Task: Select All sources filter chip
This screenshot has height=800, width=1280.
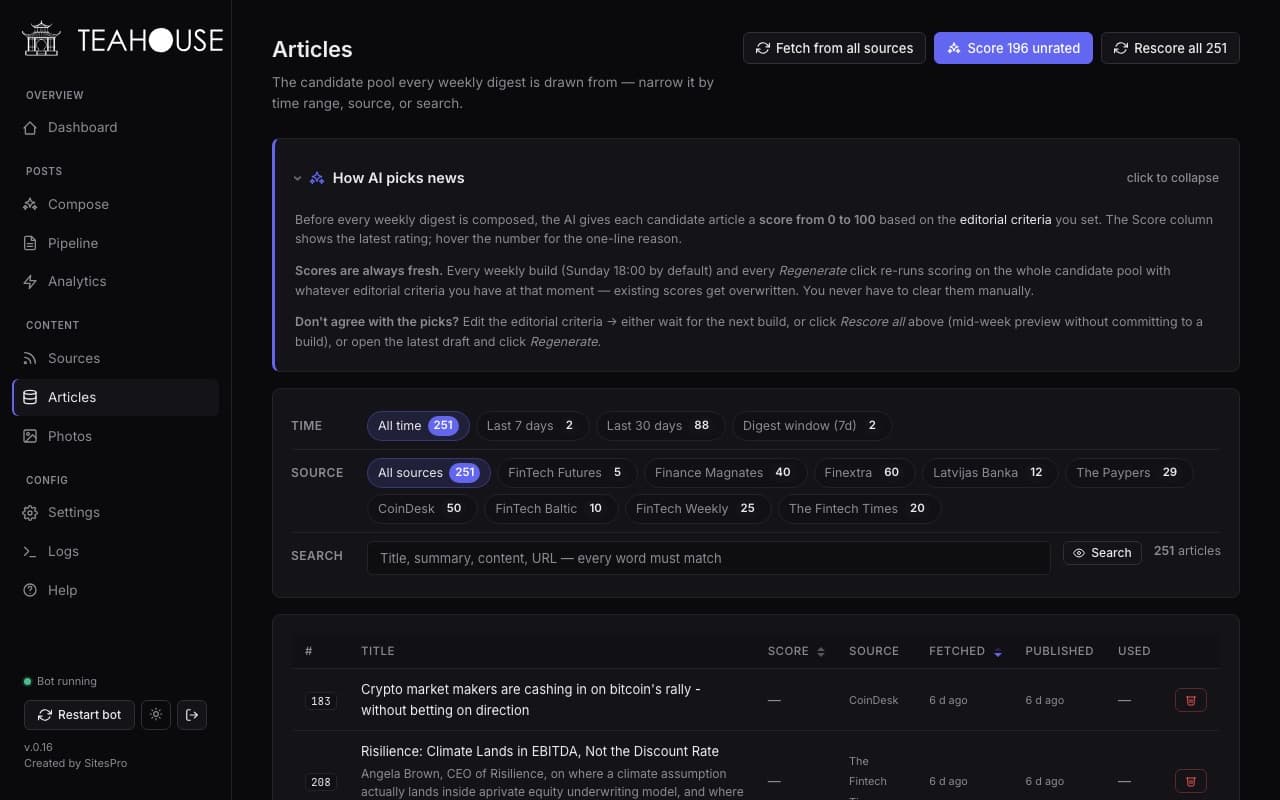Action: 428,473
